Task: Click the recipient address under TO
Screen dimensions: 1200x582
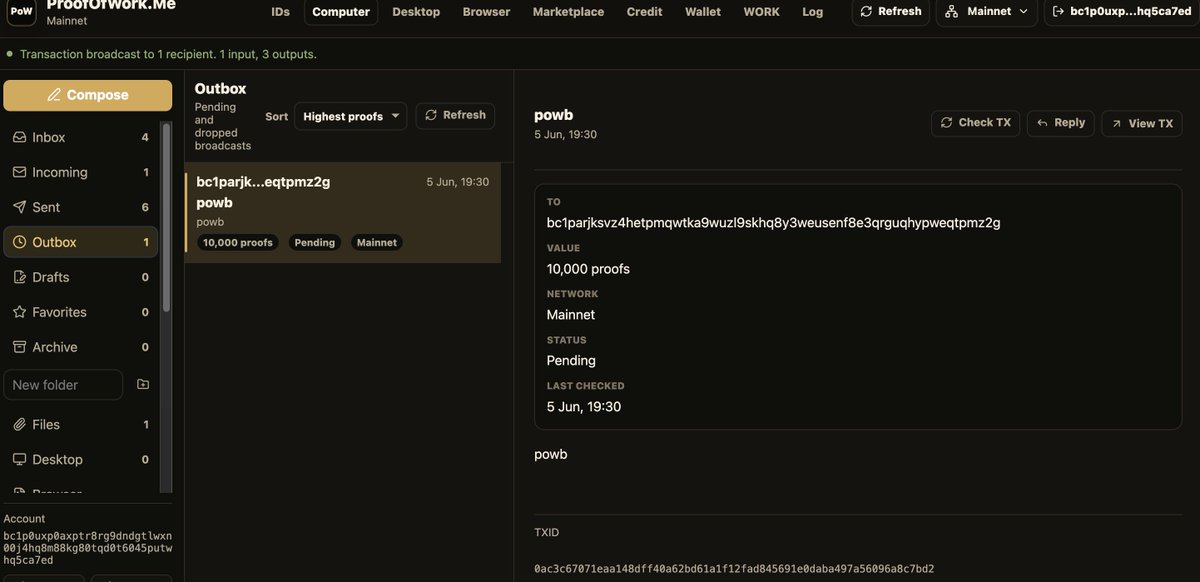Action: (x=773, y=222)
